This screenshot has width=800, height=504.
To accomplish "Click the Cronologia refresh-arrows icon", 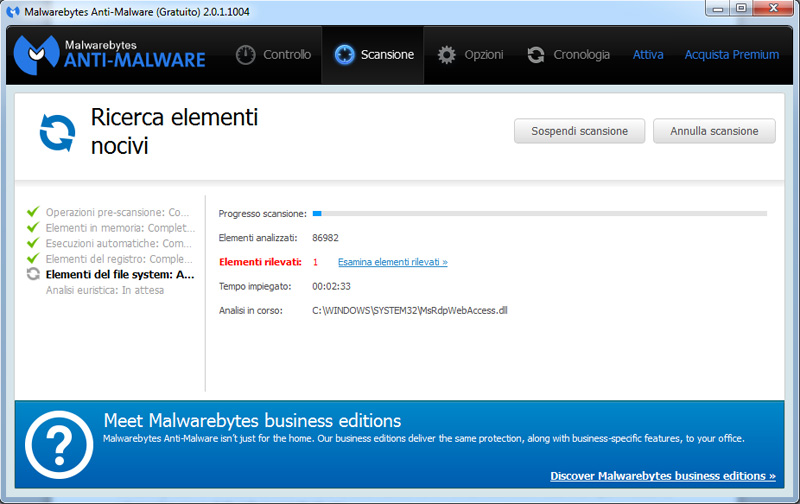I will click(x=536, y=55).
